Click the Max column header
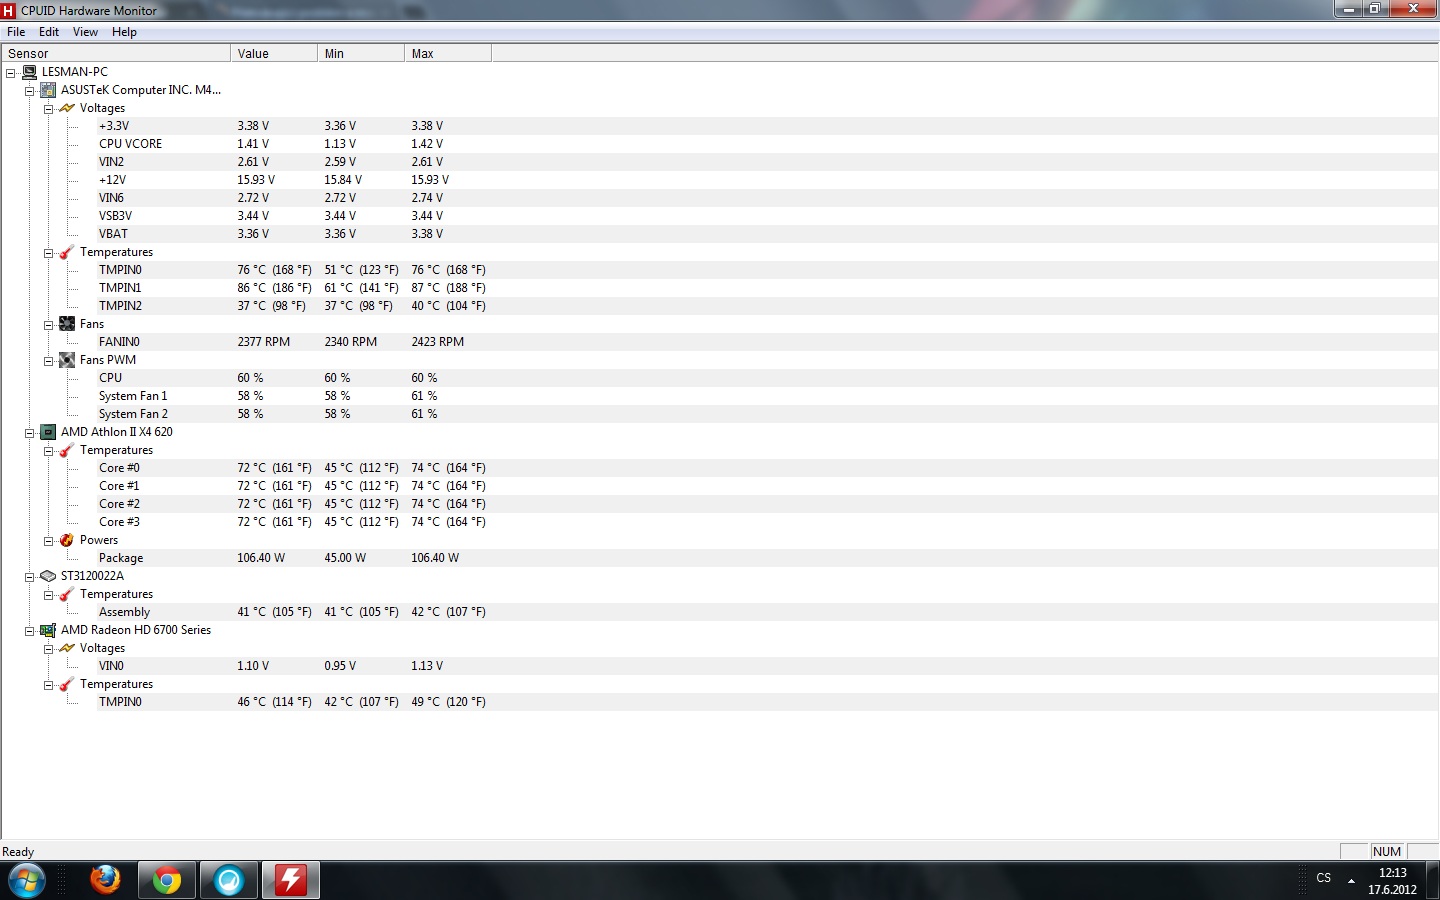This screenshot has height=900, width=1440. (x=448, y=53)
